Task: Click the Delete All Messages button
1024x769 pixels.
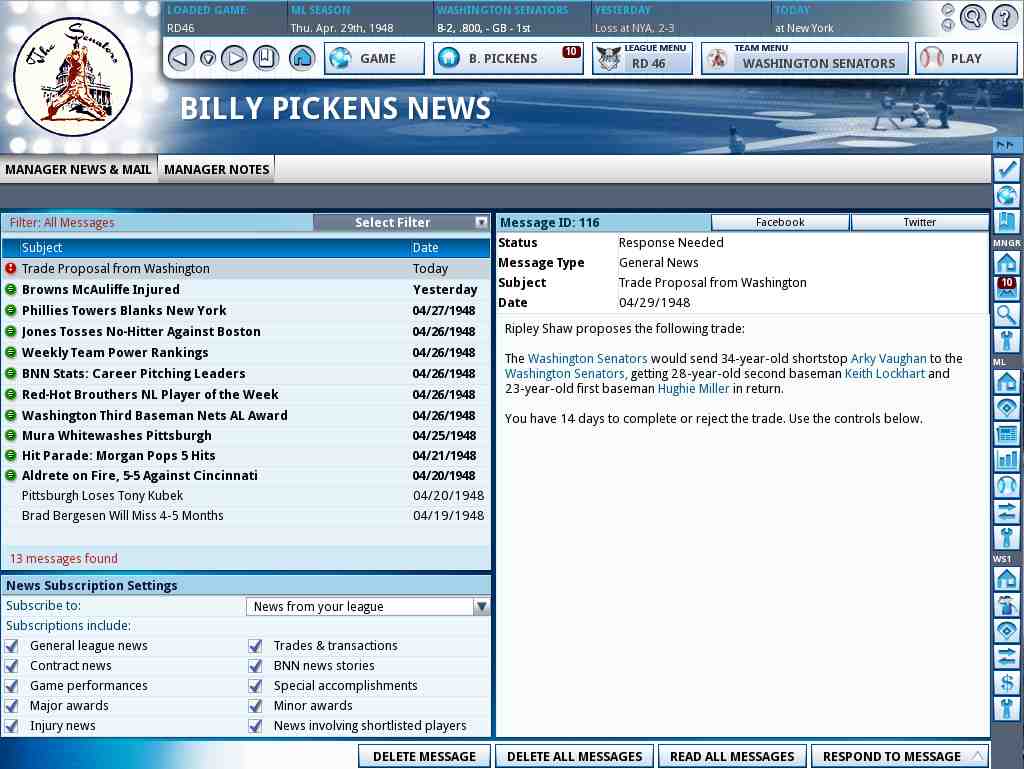Action: pyautogui.click(x=575, y=757)
